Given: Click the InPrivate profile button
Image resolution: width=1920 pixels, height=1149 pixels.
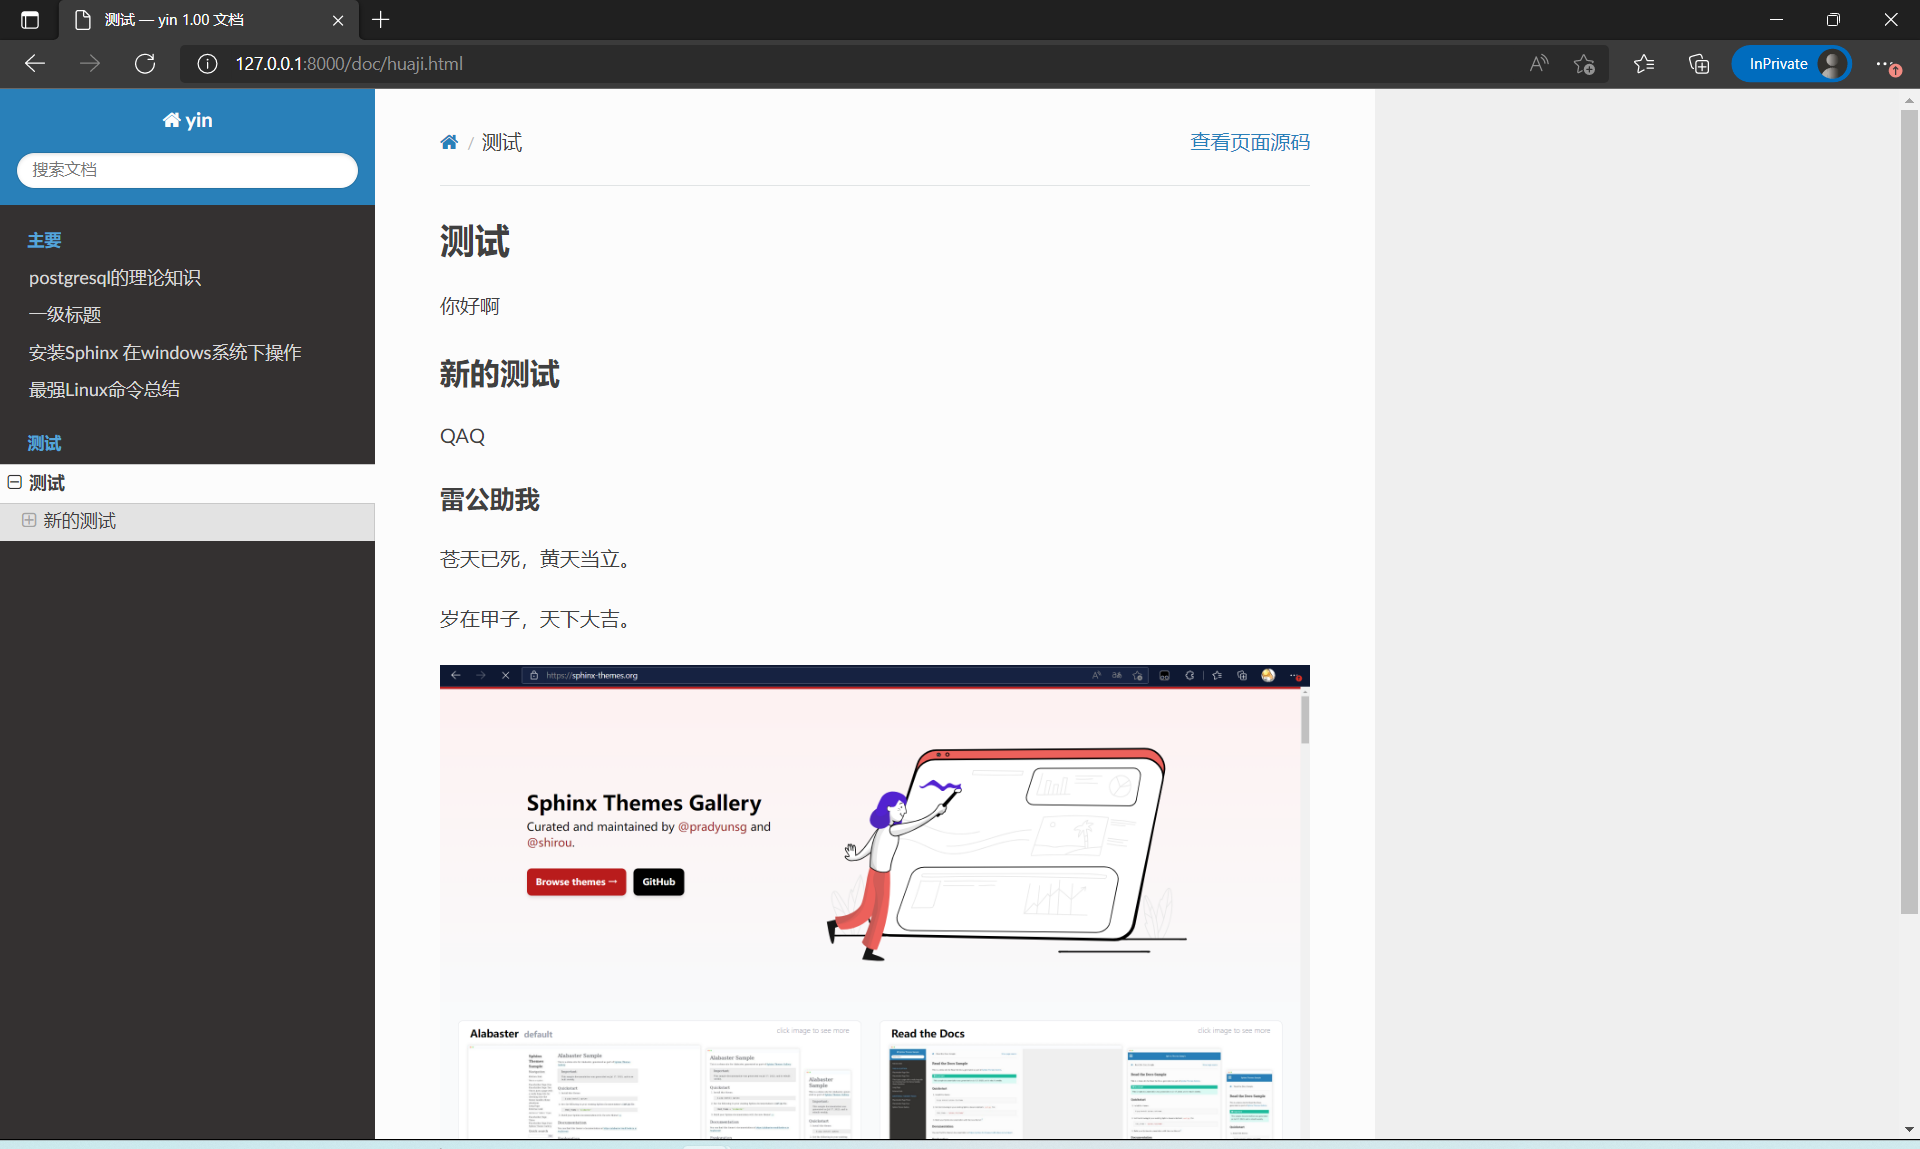Looking at the screenshot, I should pos(1791,64).
